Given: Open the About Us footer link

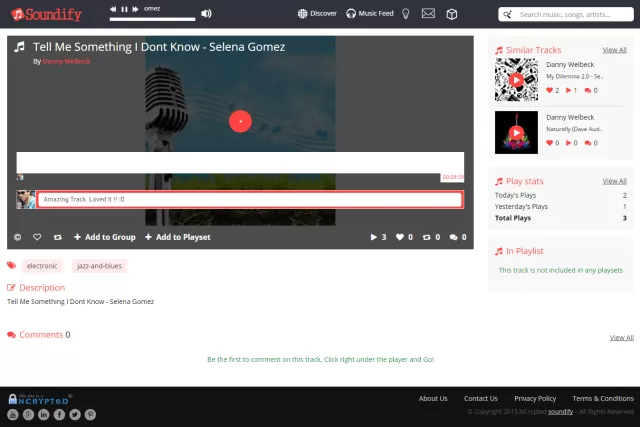Looking at the screenshot, I should [433, 398].
